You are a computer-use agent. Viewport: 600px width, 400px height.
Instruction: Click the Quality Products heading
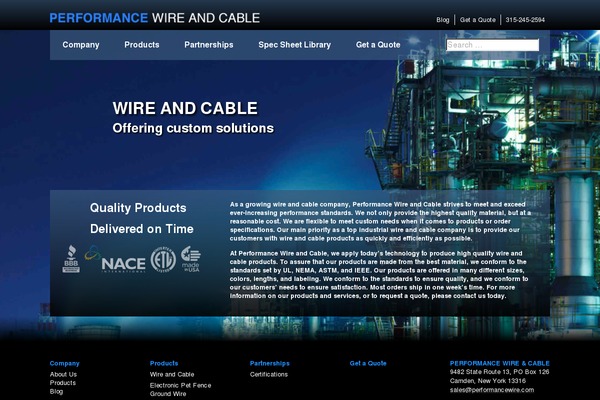(x=138, y=208)
